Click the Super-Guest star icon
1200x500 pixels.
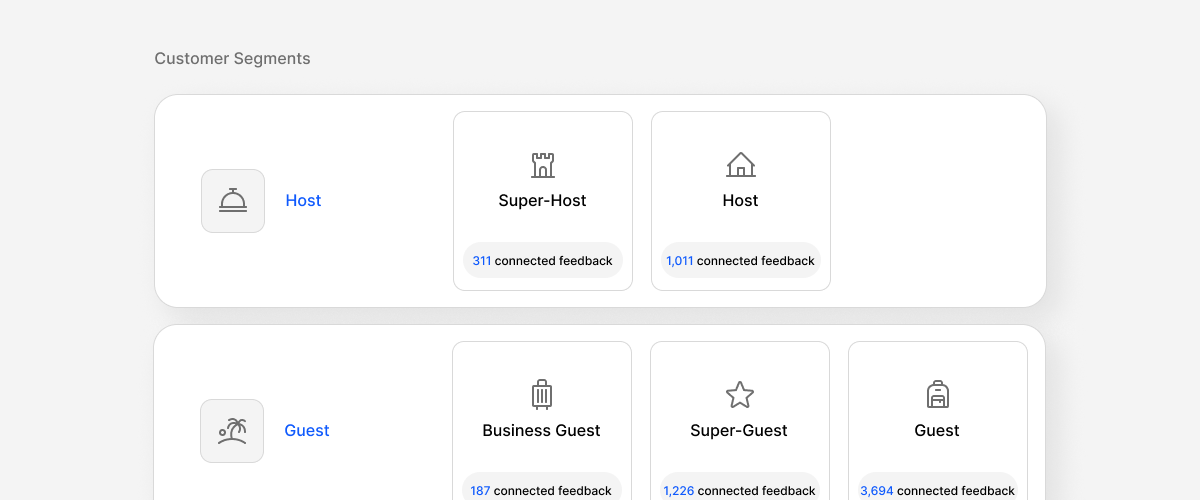click(x=739, y=395)
